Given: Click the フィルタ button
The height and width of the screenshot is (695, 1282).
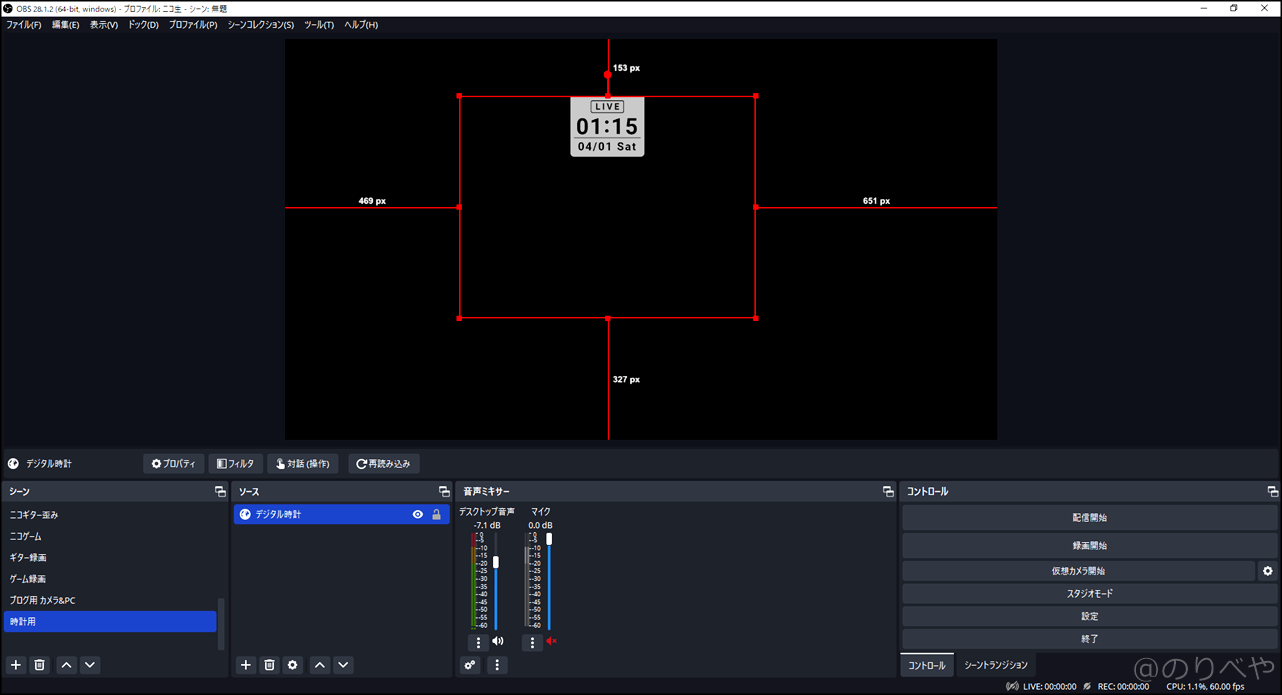Looking at the screenshot, I should (236, 464).
